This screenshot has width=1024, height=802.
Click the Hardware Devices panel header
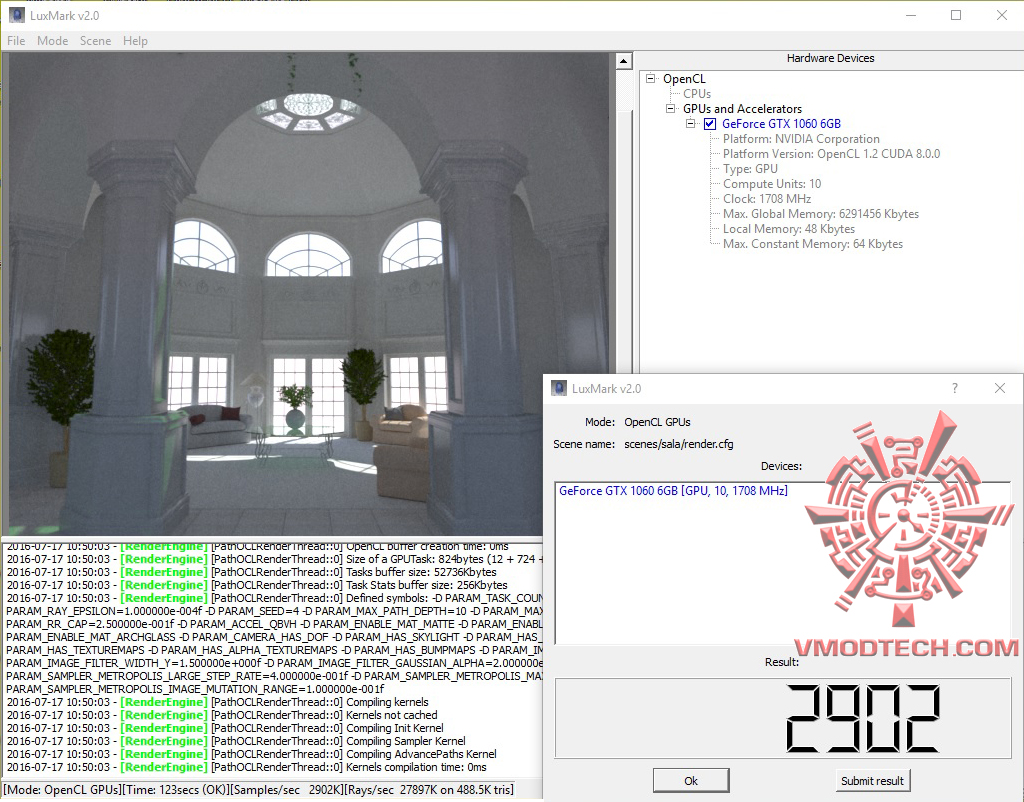click(x=830, y=58)
